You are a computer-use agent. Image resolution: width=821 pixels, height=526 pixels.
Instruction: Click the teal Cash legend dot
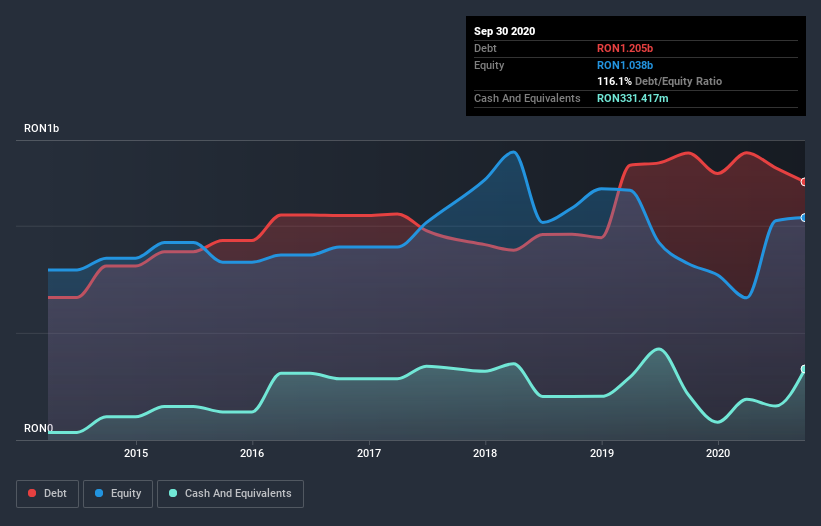[x=173, y=493]
